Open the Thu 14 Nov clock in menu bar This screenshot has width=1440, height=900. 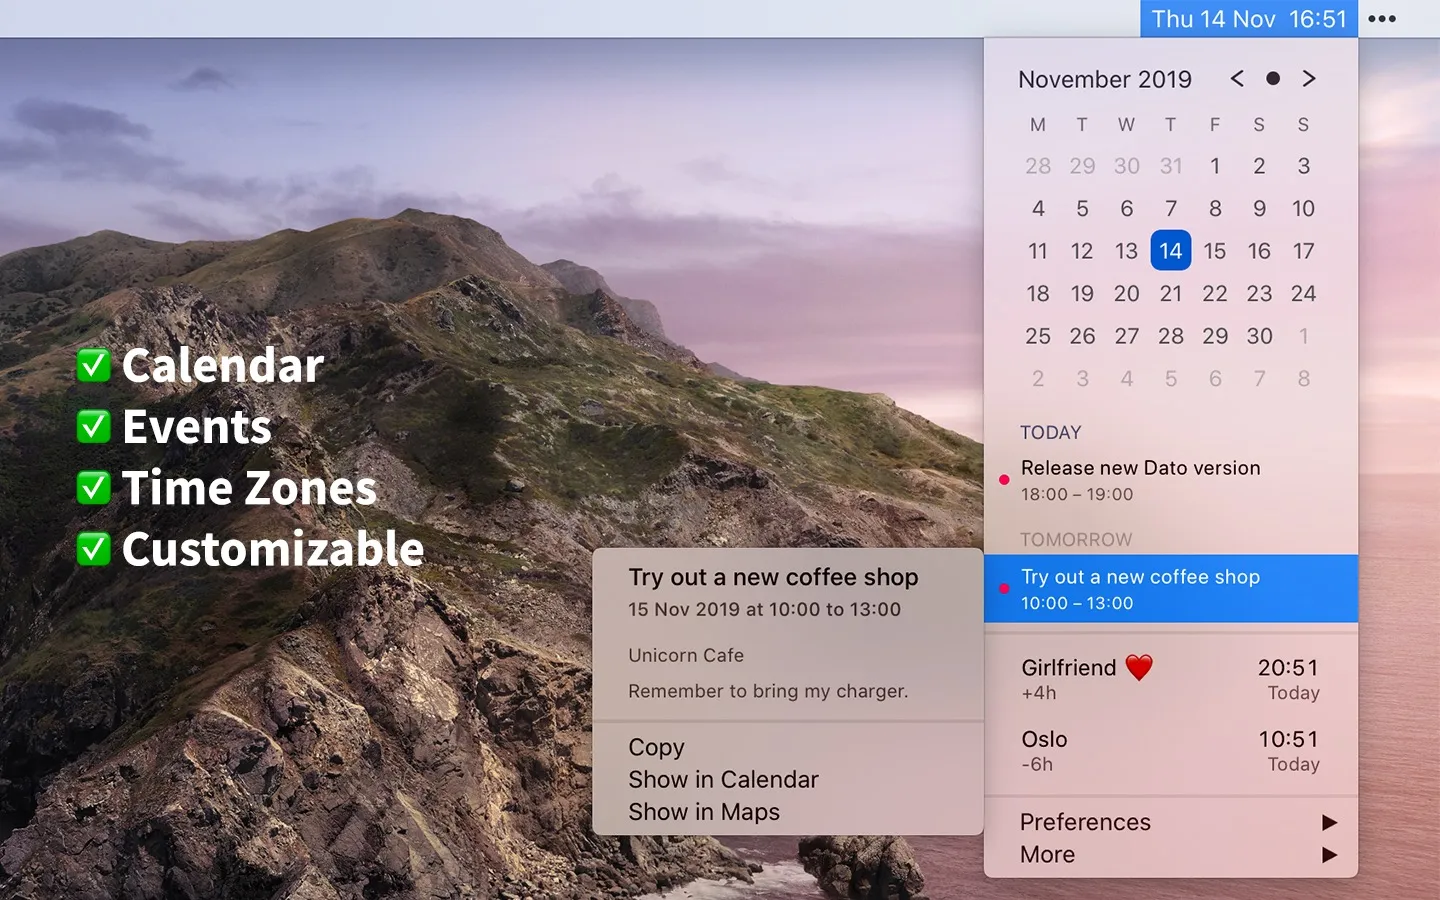tap(1247, 18)
